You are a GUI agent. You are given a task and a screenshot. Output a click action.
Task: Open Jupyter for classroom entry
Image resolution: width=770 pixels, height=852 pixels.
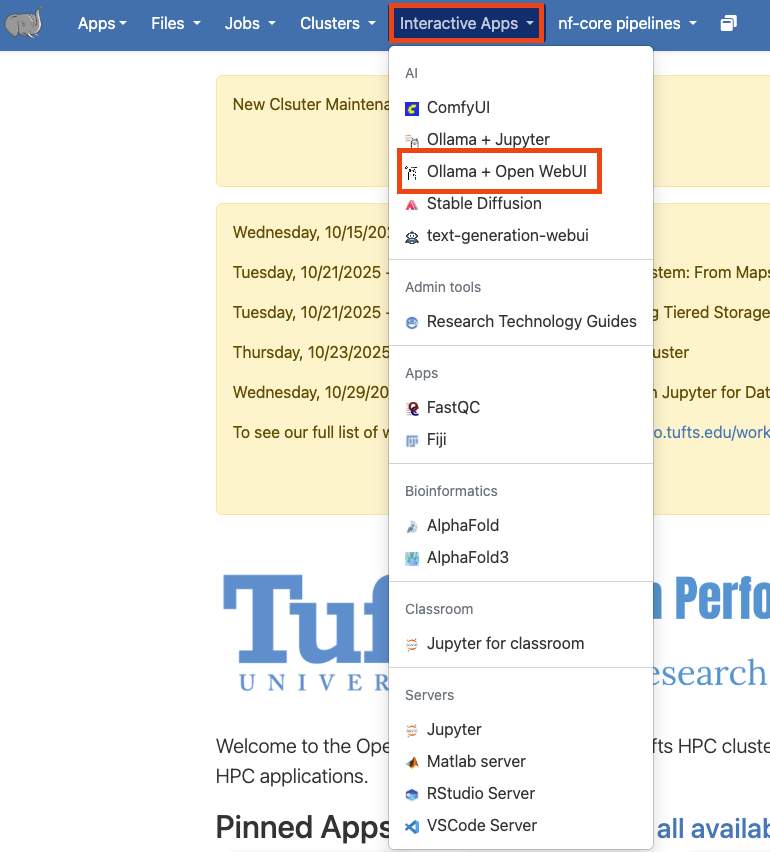[521, 643]
